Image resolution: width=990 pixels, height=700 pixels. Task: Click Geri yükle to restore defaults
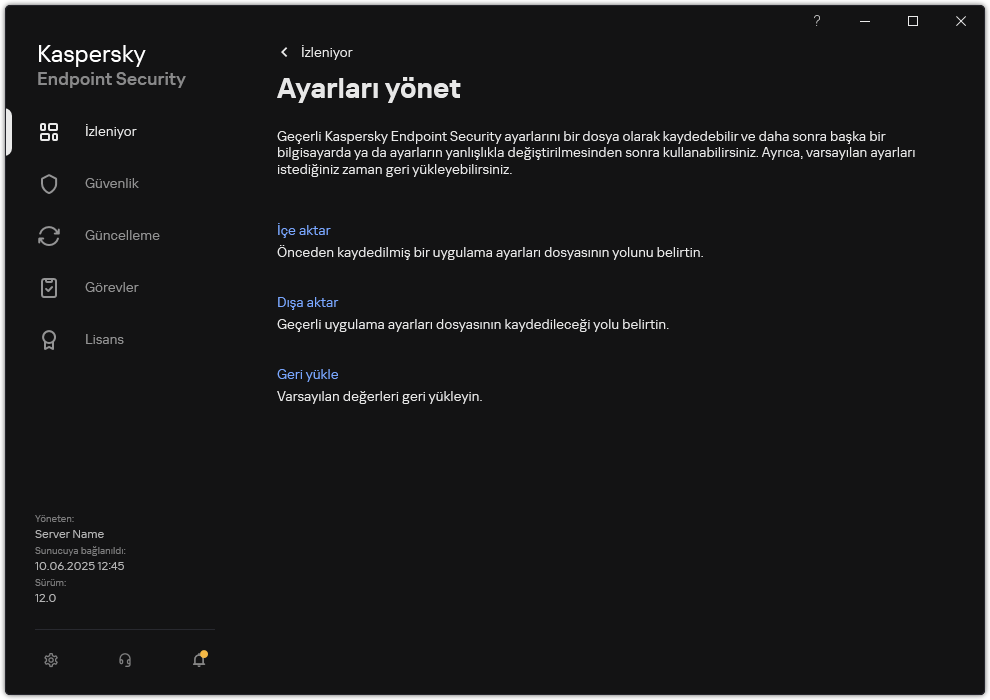(307, 374)
